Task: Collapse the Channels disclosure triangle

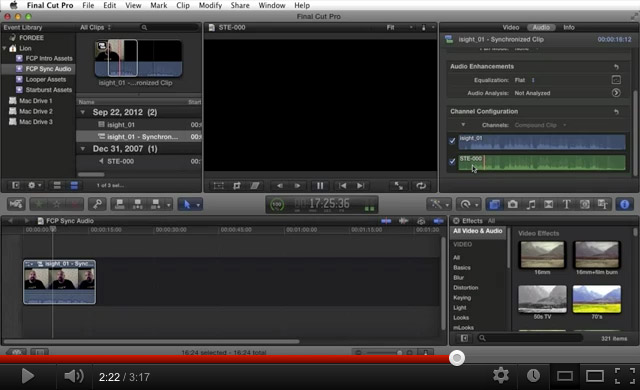Action: 463,125
